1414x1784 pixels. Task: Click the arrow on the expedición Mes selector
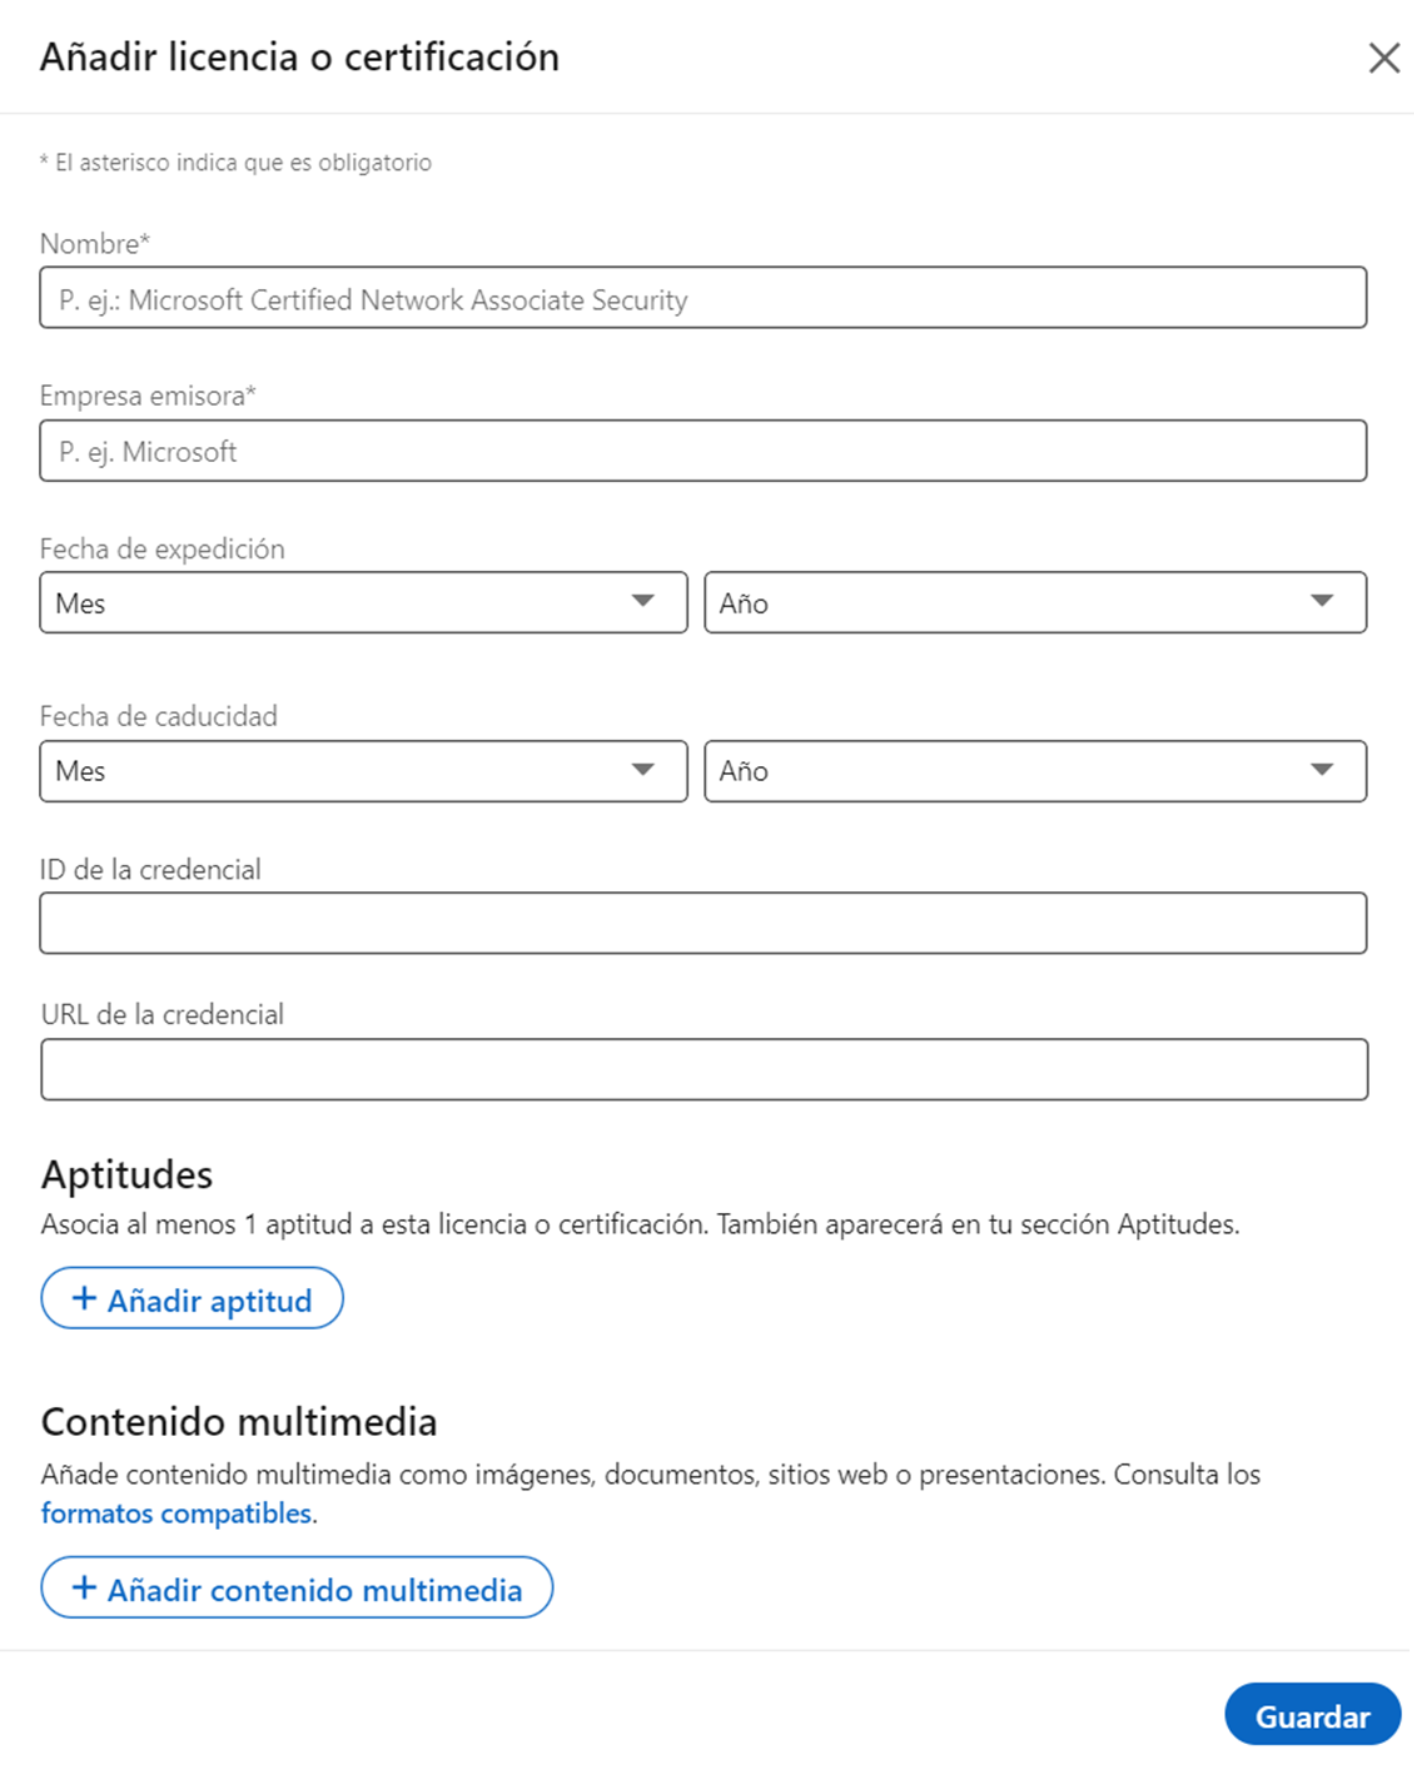tap(643, 601)
